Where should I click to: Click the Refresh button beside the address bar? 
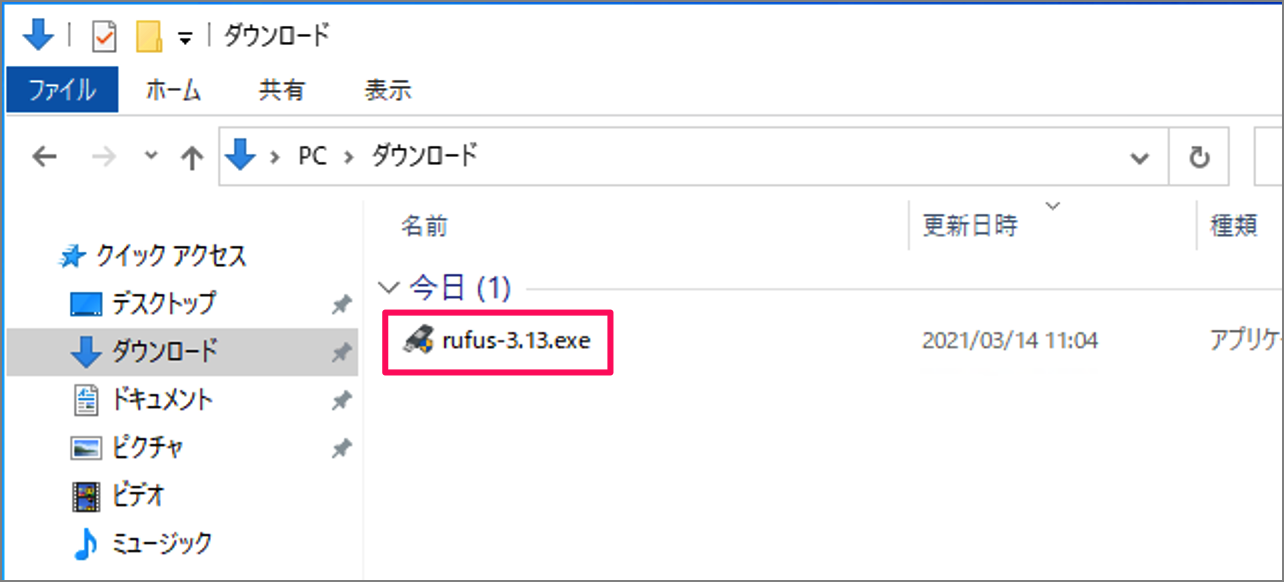(1198, 157)
